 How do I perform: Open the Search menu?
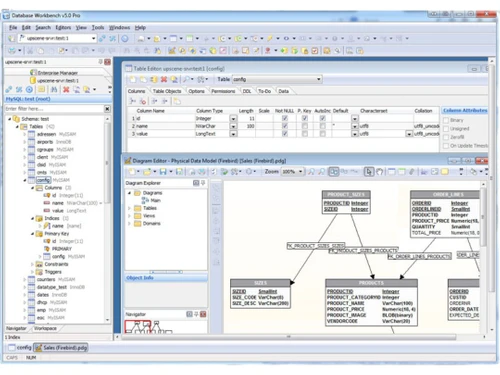(43, 28)
